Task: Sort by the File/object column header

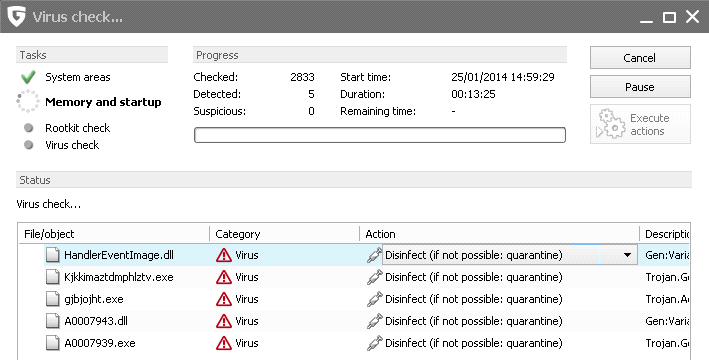Action: [x=113, y=234]
